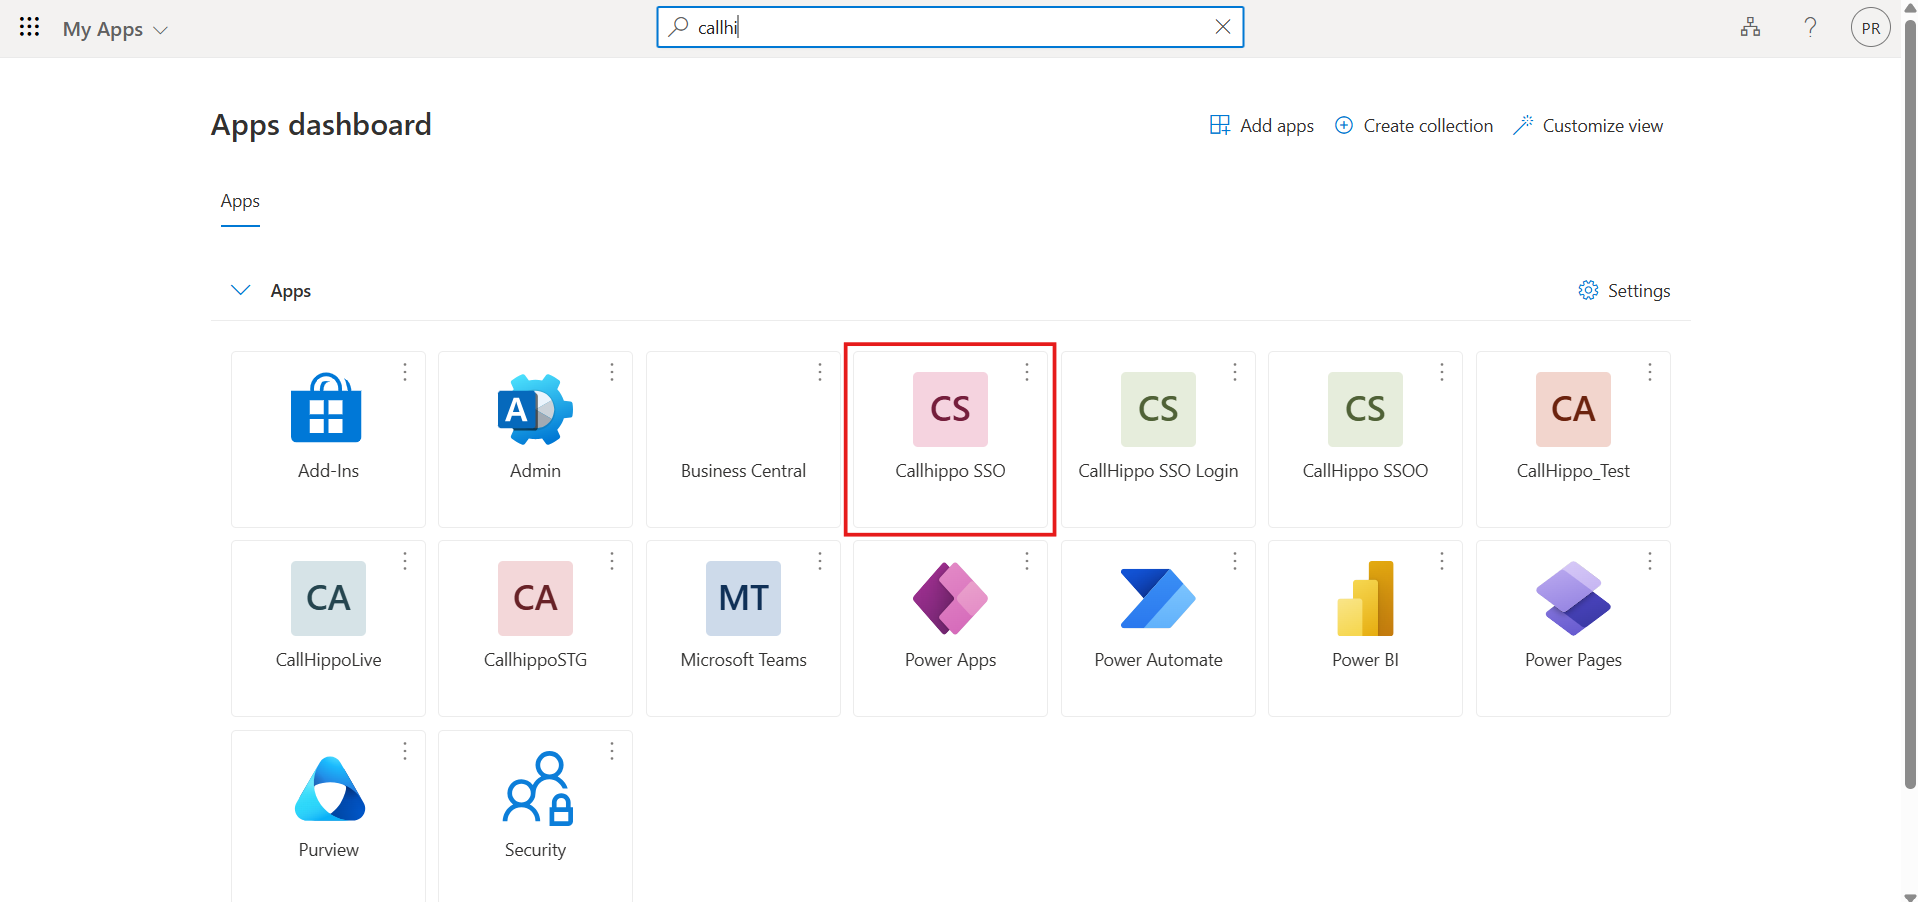Launch the Power BI icon
1918x902 pixels.
[x=1365, y=598]
